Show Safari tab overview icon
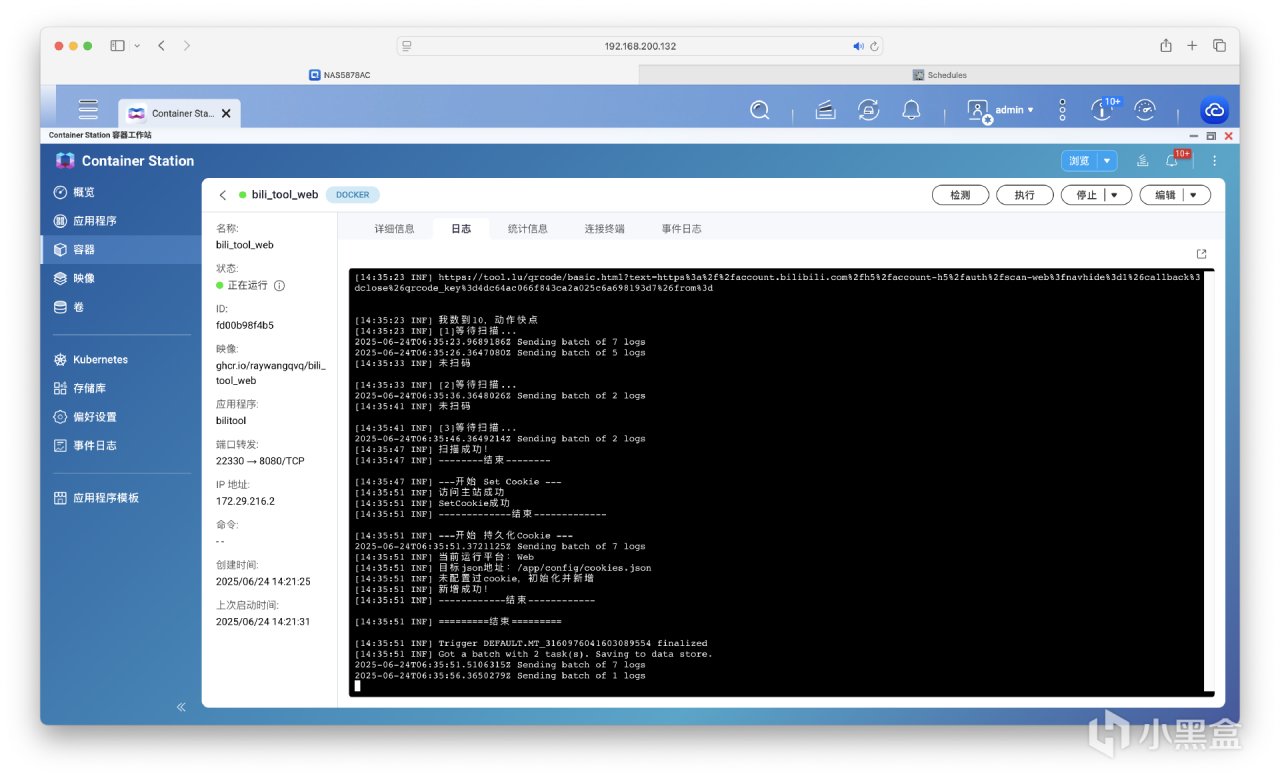1280x778 pixels. pos(1219,46)
